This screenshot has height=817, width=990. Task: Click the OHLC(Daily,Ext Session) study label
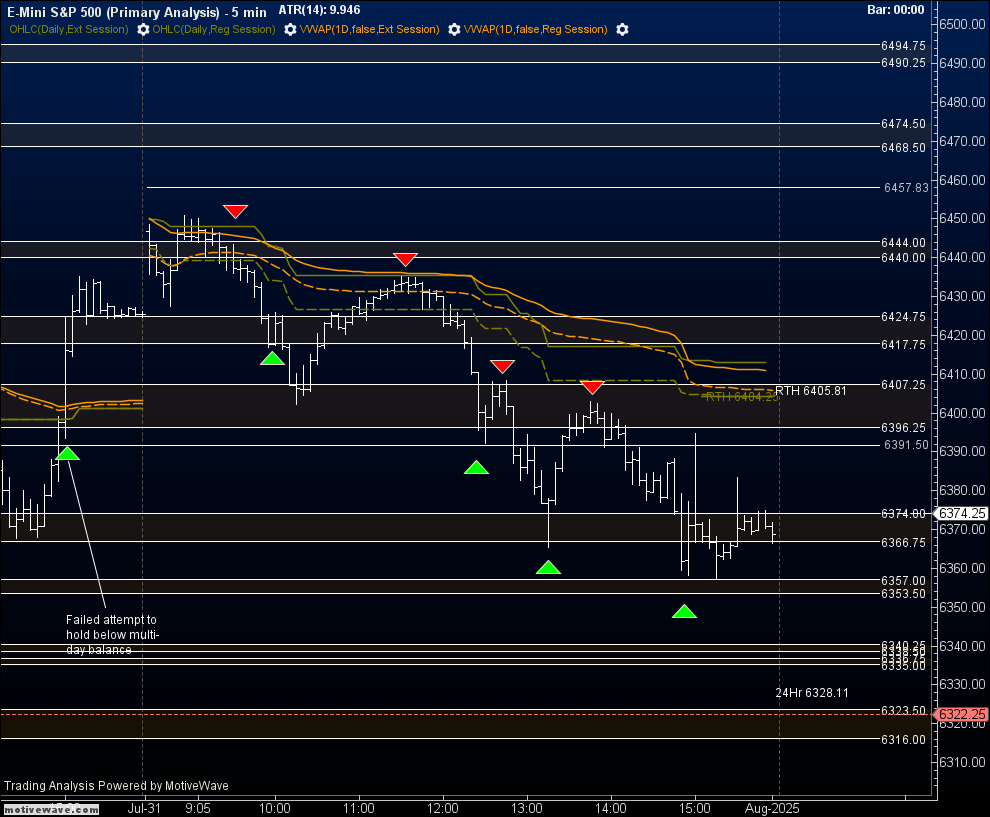(69, 29)
